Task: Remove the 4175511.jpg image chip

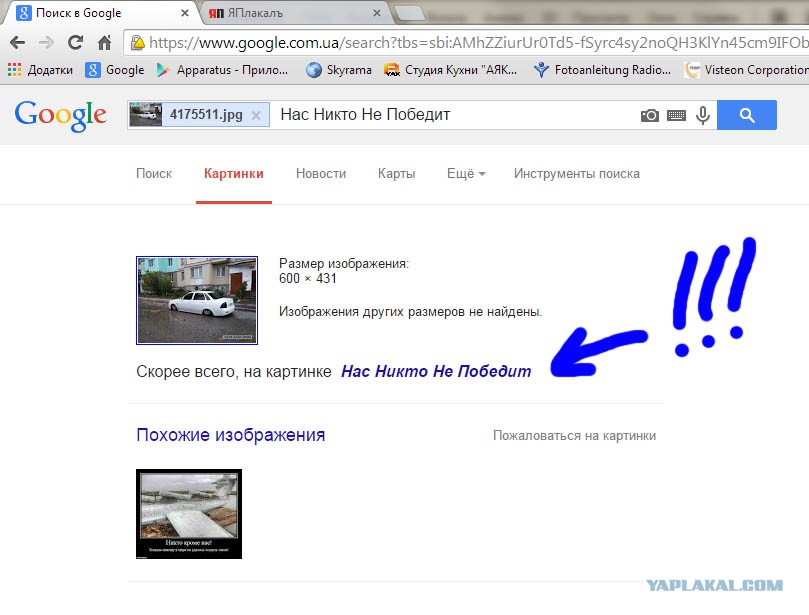Action: [256, 115]
